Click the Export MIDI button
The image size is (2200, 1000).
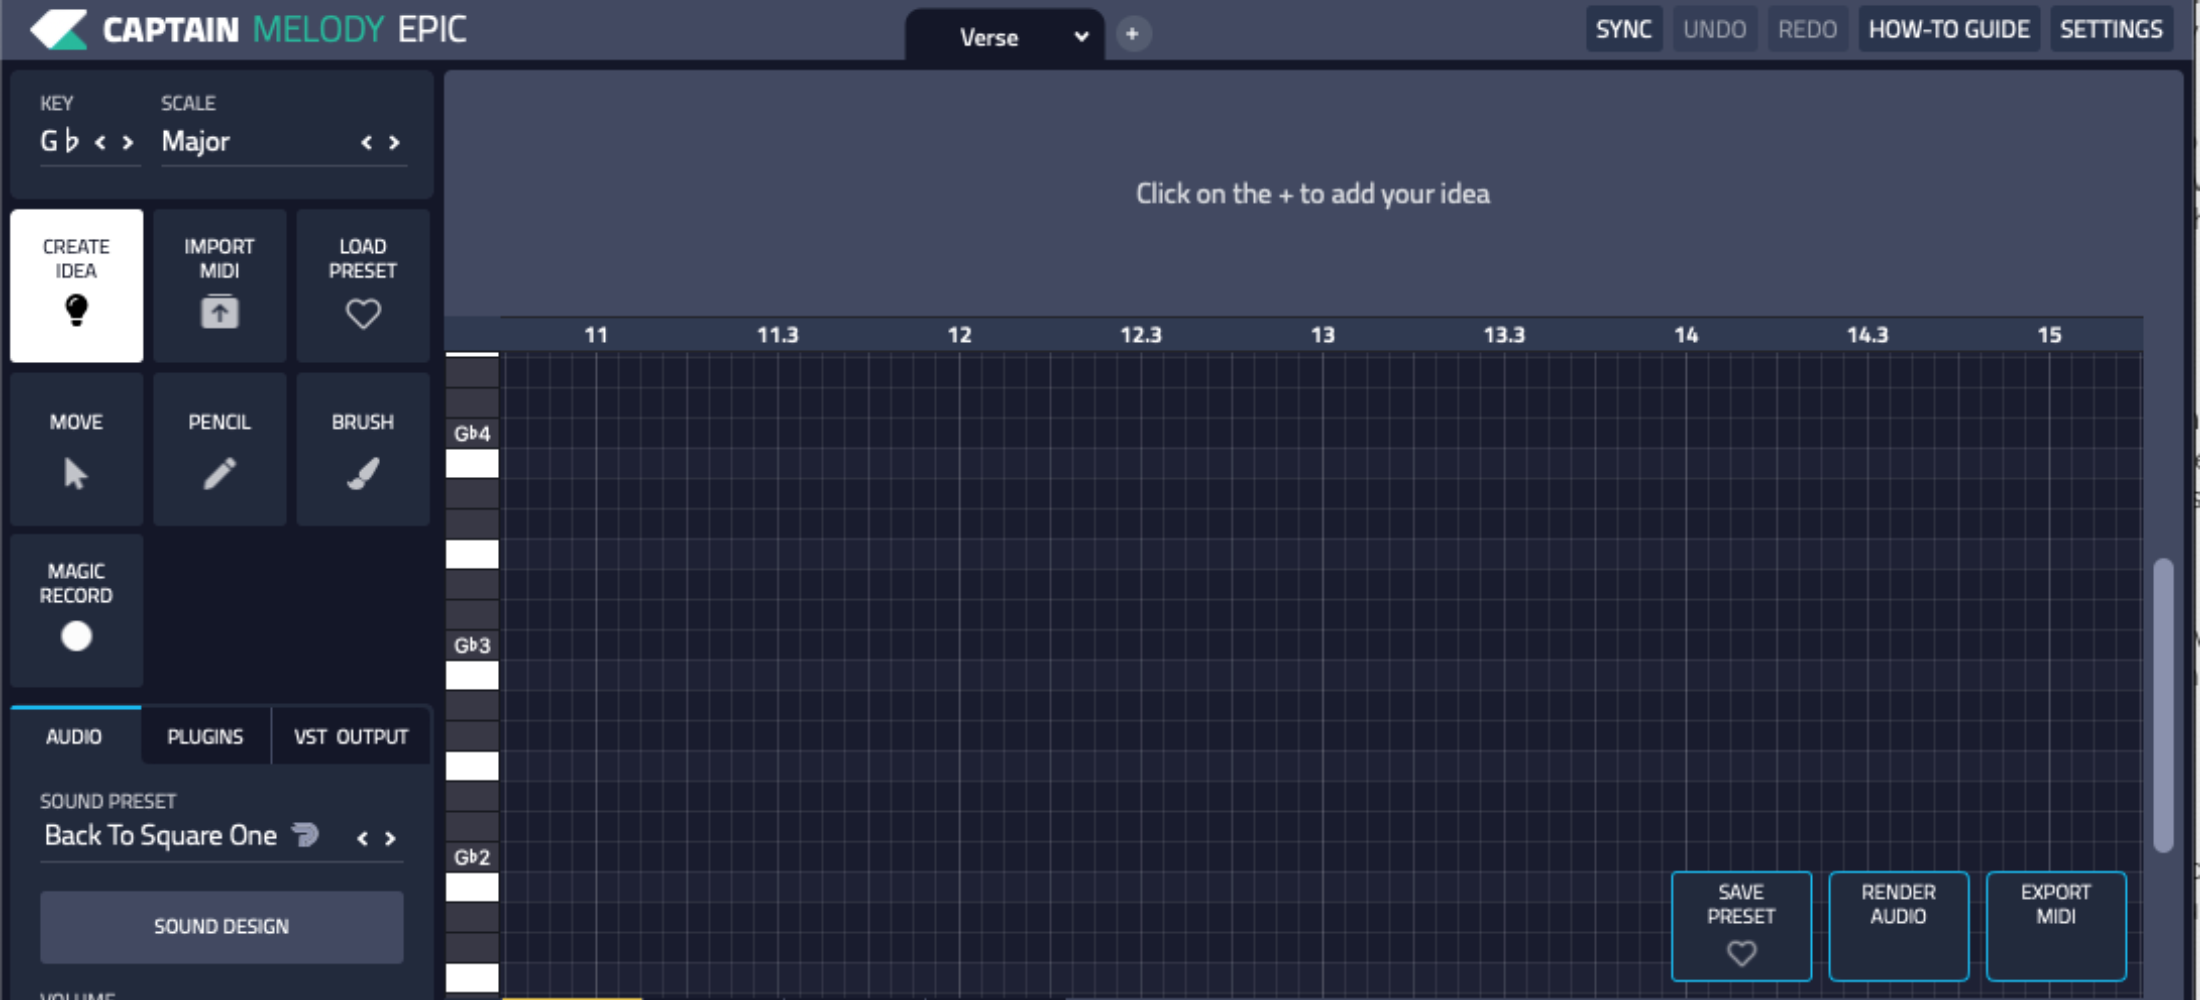2055,926
